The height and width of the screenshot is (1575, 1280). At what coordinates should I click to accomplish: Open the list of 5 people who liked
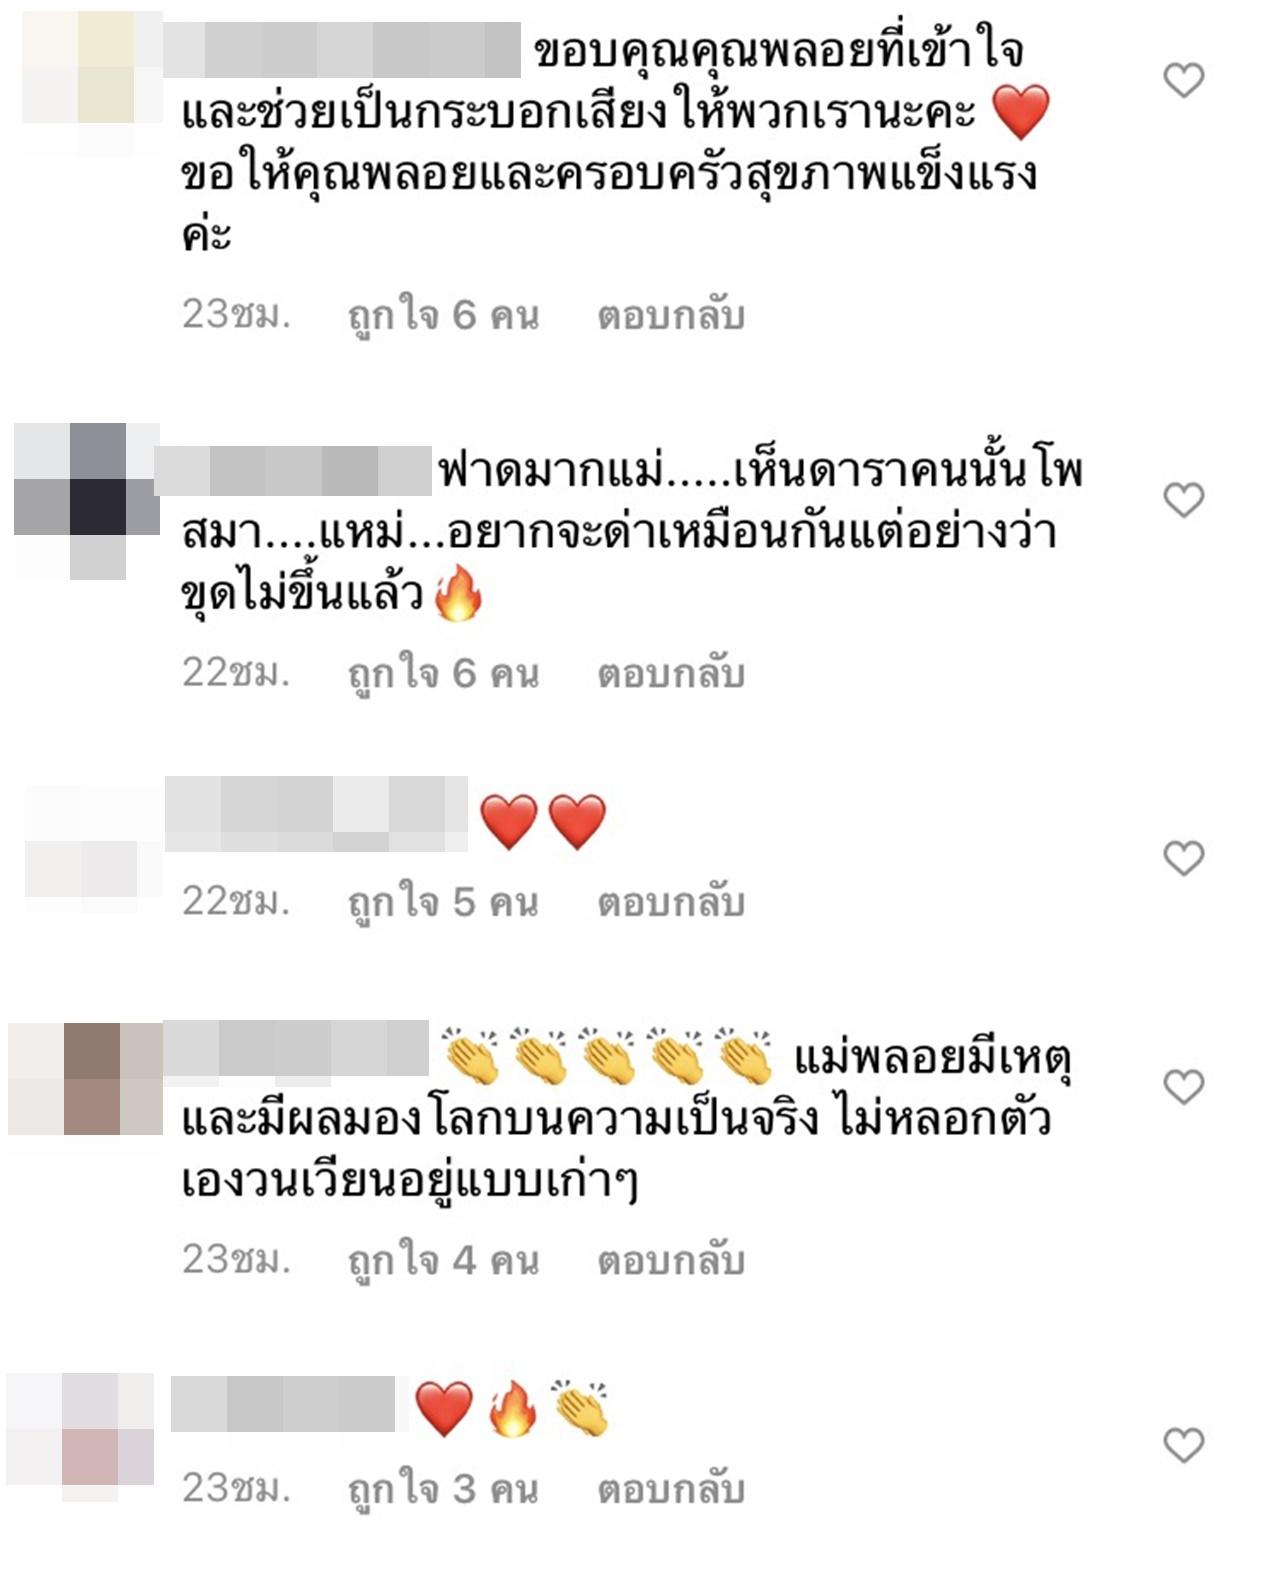[x=443, y=902]
